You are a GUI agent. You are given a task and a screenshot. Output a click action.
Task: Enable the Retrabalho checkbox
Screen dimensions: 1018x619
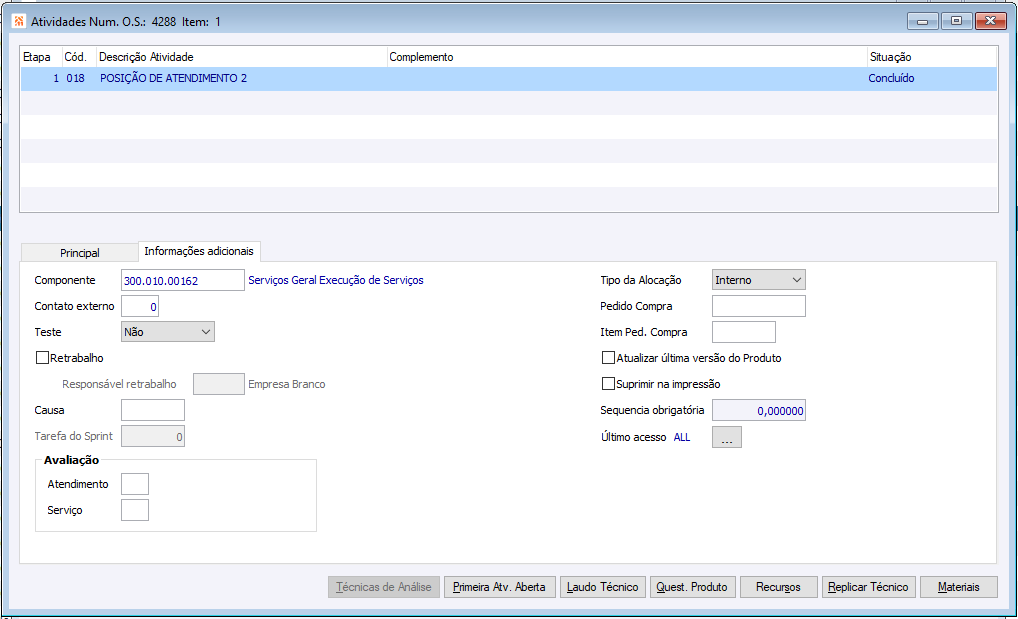[x=43, y=357]
